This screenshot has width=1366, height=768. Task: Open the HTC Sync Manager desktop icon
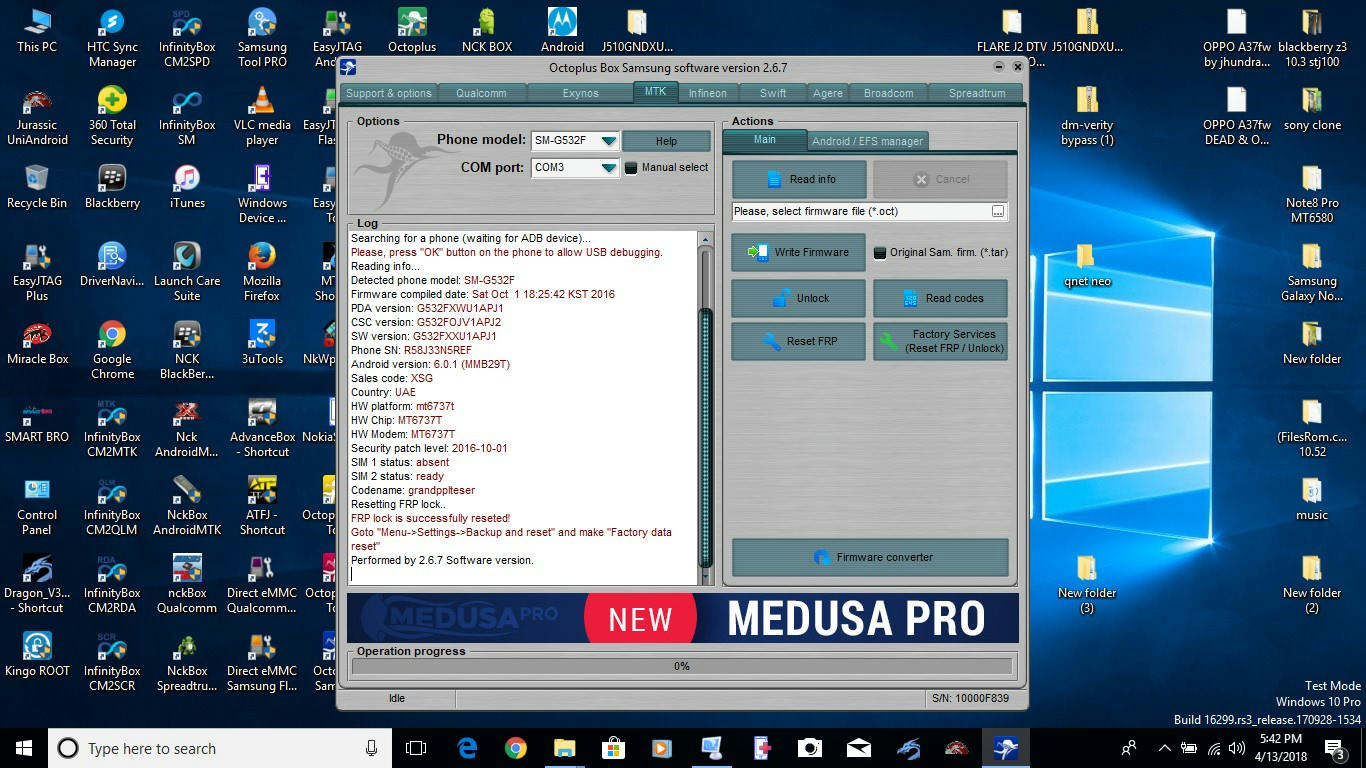[112, 39]
